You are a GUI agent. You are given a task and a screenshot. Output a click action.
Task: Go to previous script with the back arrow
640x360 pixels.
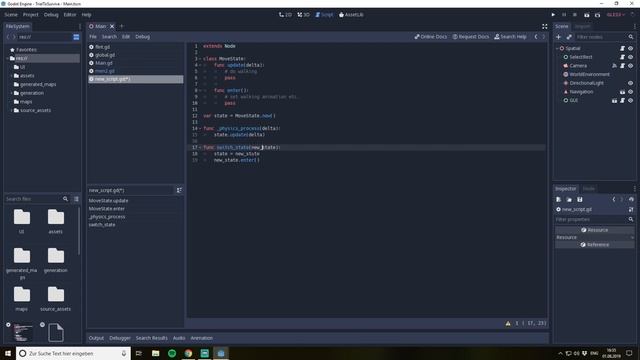pyautogui.click(x=536, y=37)
